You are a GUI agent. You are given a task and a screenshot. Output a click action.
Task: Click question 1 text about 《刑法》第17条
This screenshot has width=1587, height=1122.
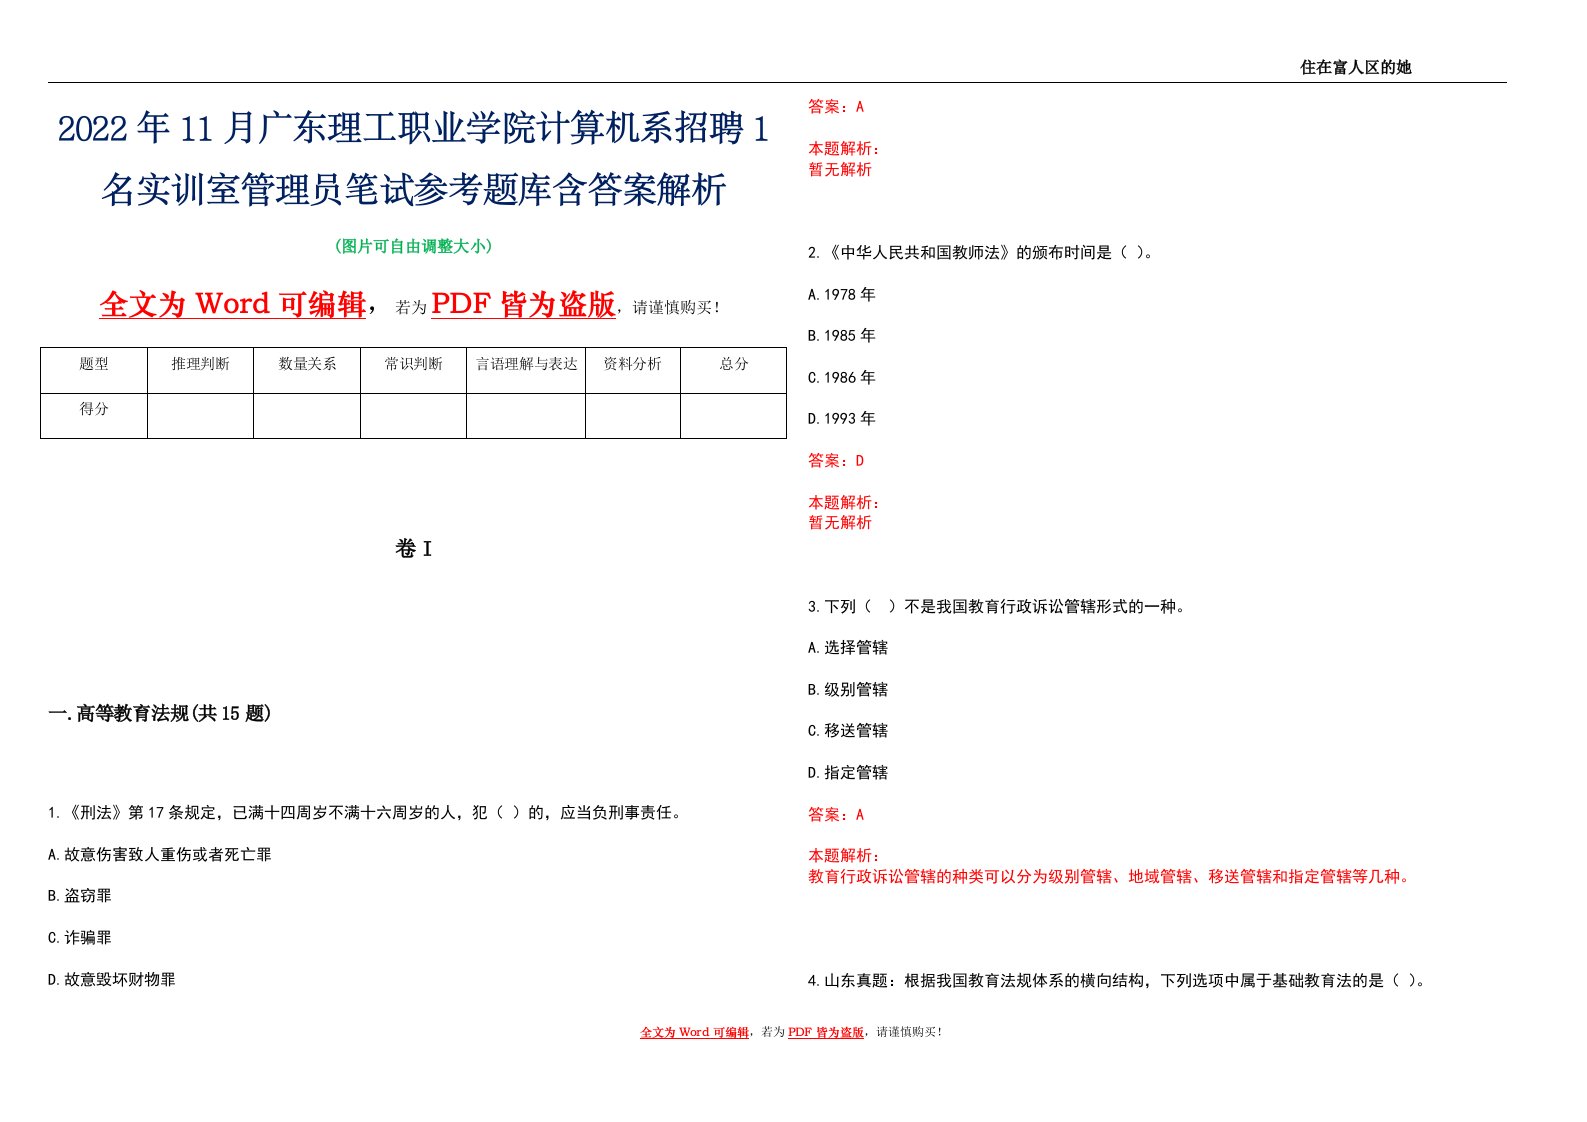pos(366,813)
